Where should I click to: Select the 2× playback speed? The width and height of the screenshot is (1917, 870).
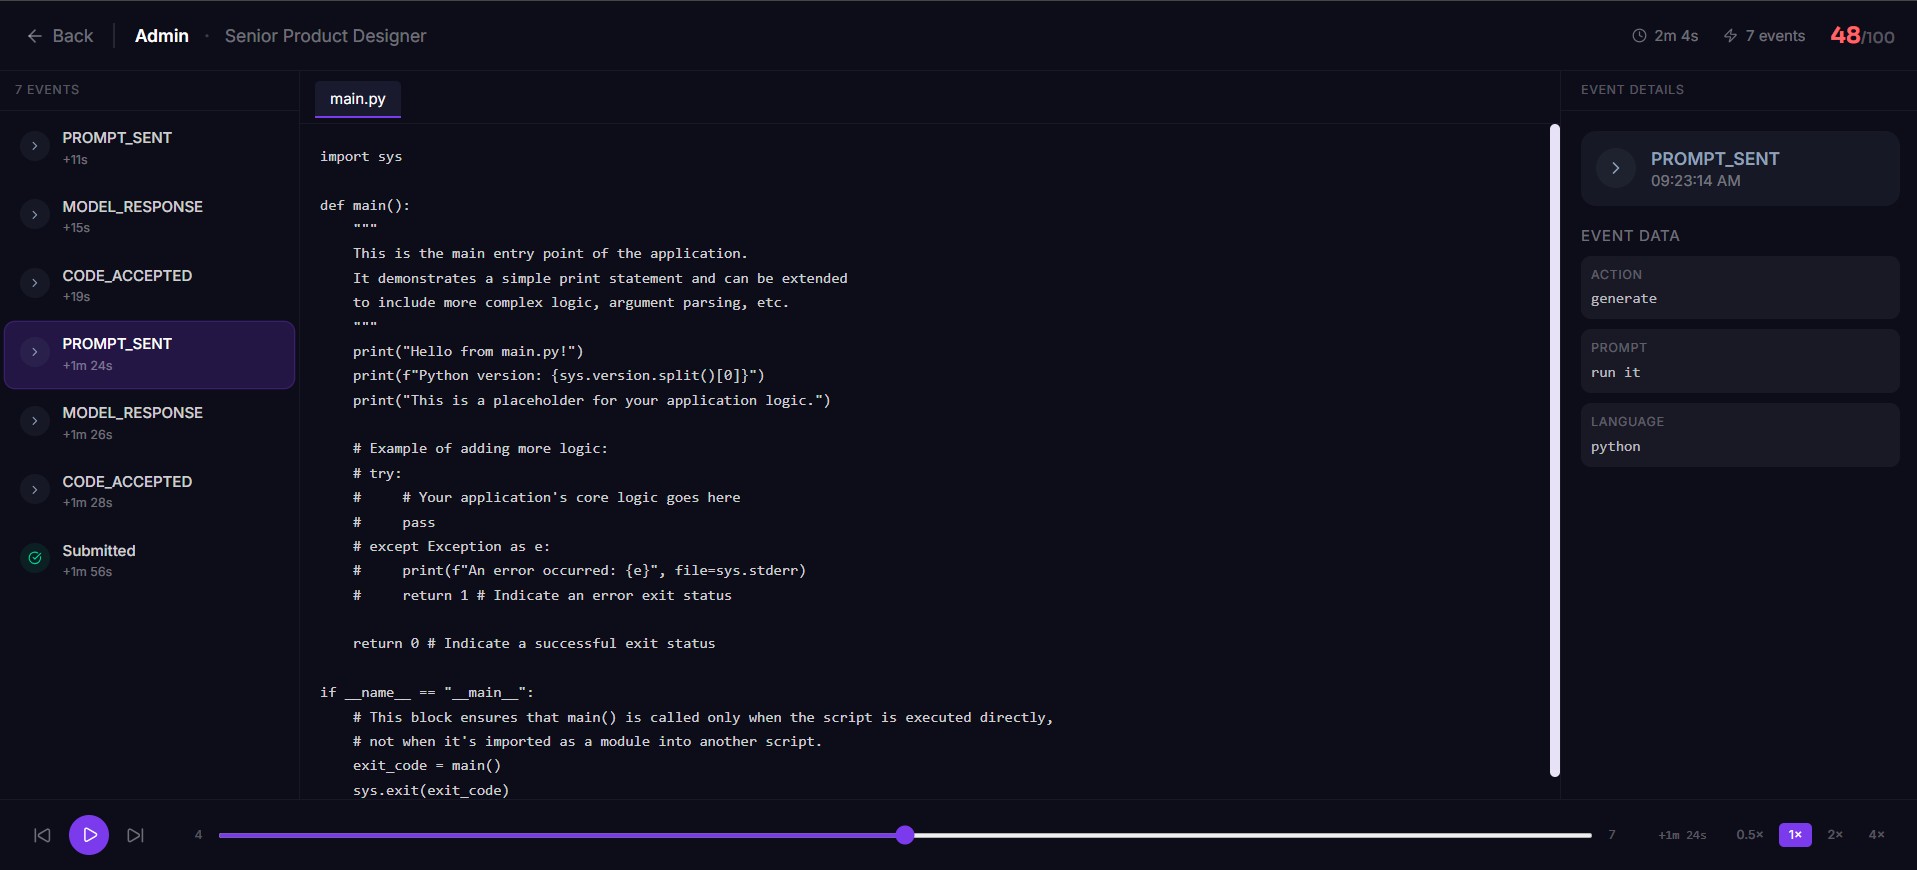pos(1835,835)
